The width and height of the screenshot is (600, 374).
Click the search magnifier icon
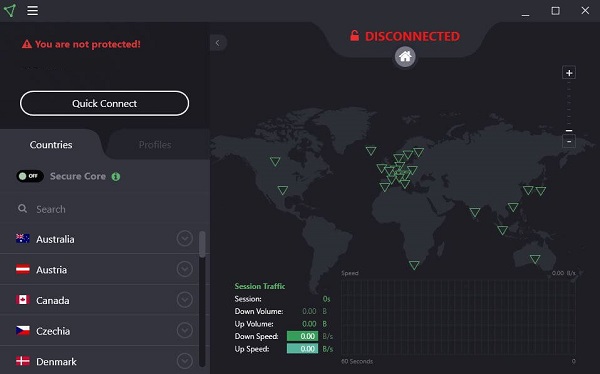click(x=23, y=209)
